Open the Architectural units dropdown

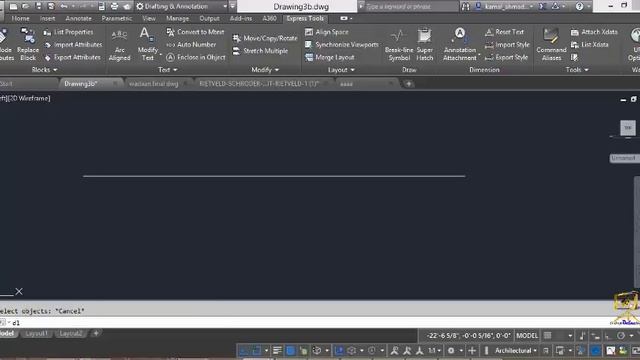pos(516,350)
